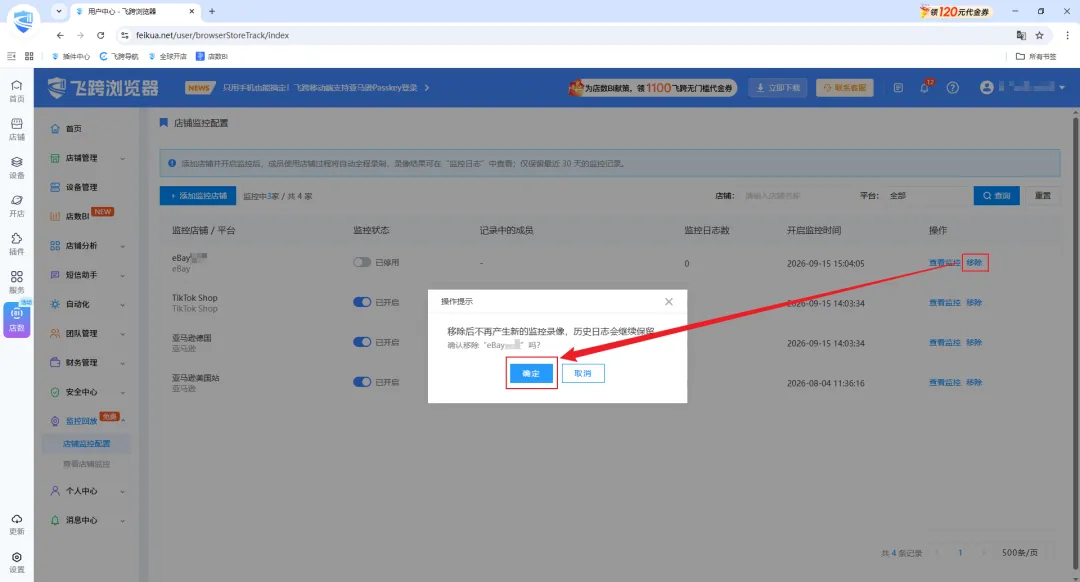
Task: Select the 店铺监控配置 submenu item
Action: [87, 444]
